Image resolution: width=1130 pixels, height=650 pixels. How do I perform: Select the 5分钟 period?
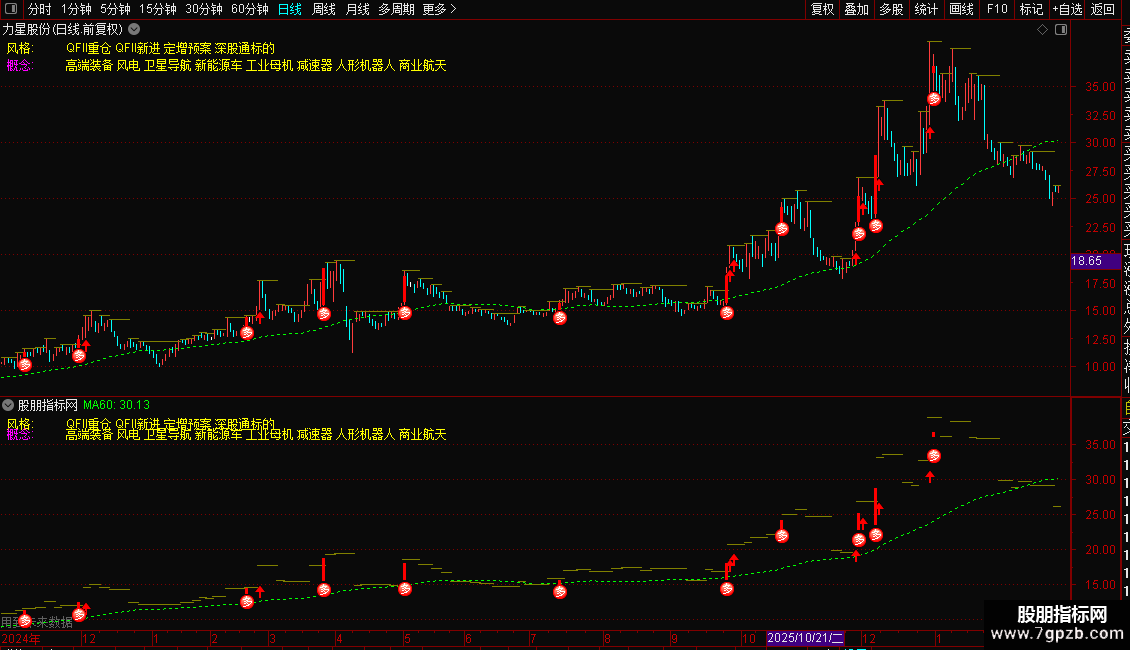(x=115, y=9)
